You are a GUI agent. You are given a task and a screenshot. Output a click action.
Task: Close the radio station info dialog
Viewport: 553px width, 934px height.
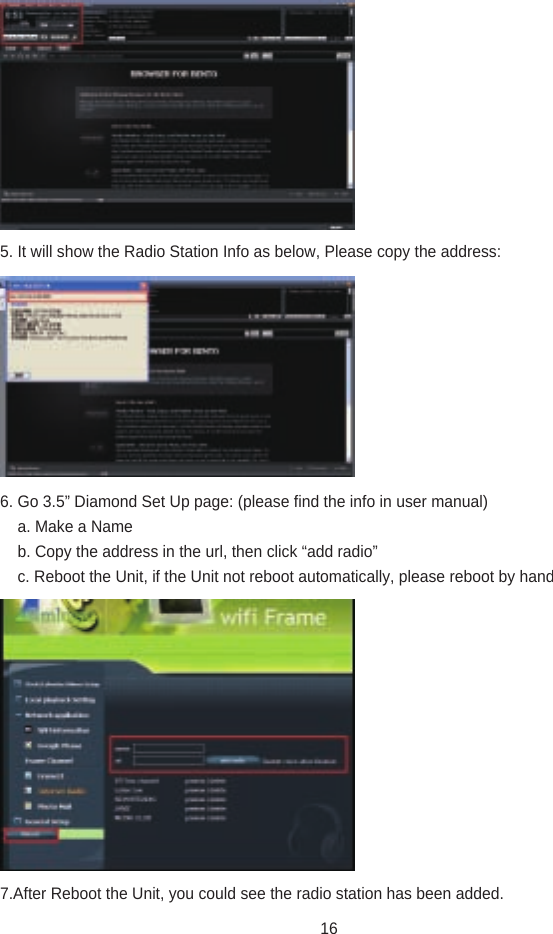tap(143, 286)
